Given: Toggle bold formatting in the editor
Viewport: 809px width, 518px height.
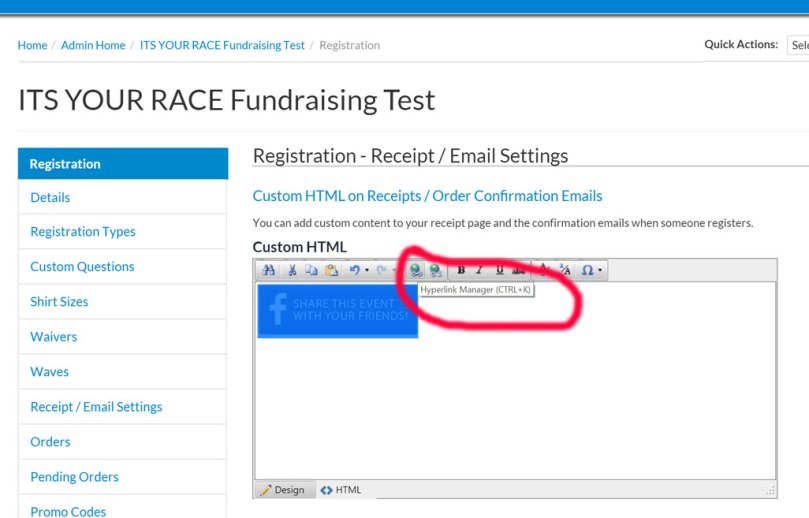Looking at the screenshot, I should (x=461, y=270).
